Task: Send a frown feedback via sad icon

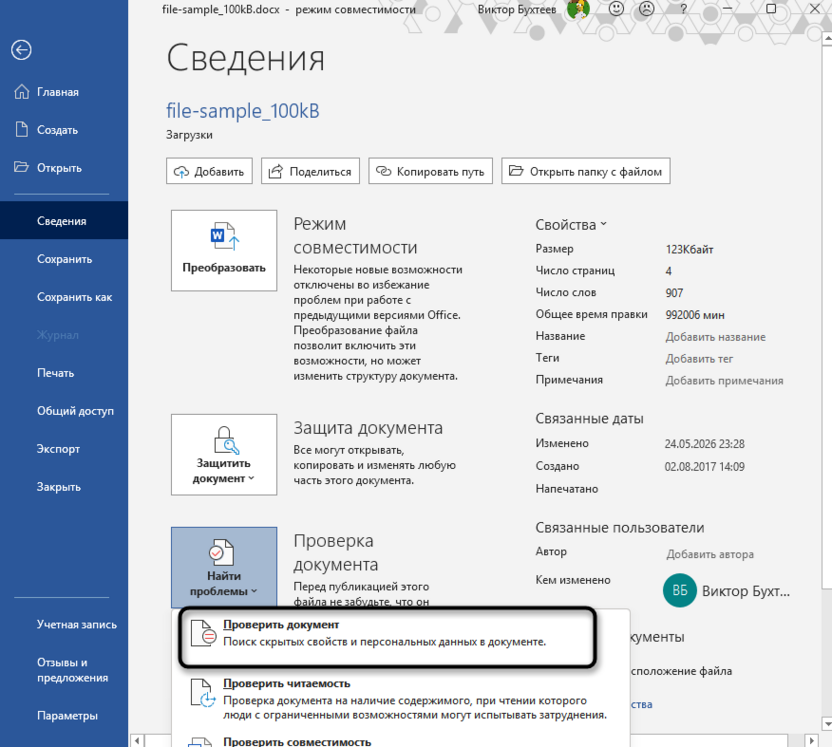Action: [646, 8]
